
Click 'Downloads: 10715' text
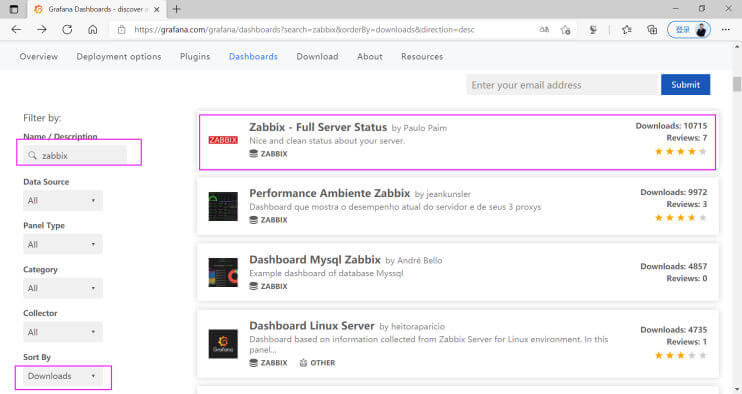[671, 126]
